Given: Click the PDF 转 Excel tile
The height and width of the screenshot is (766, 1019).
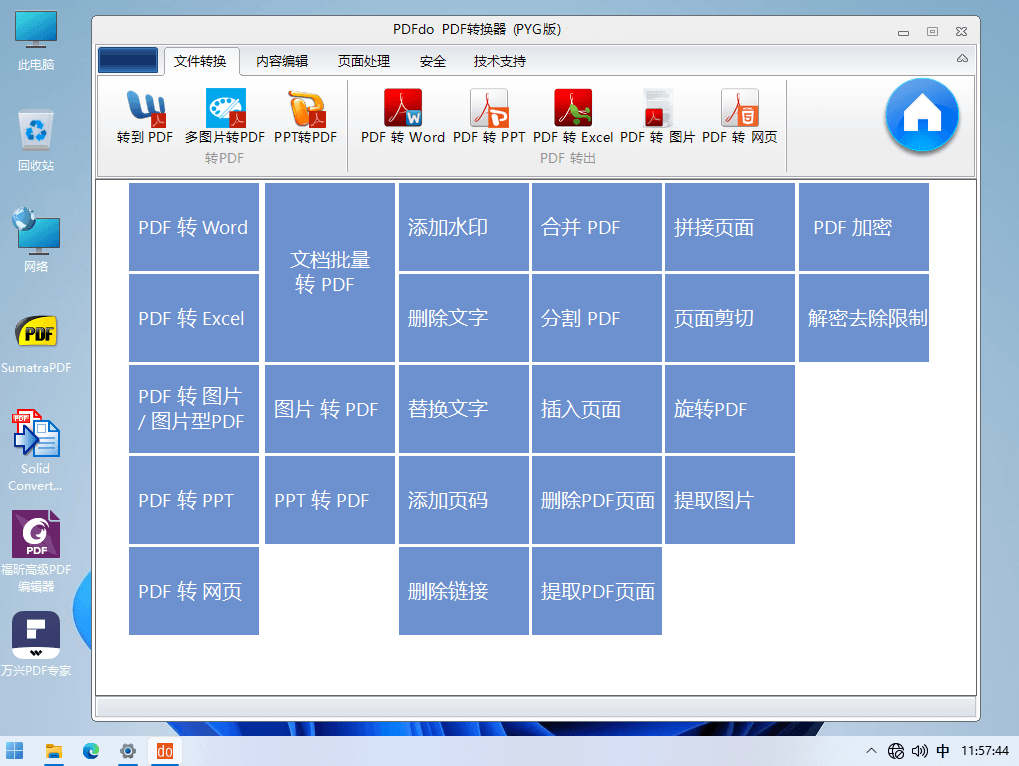Looking at the screenshot, I should (194, 318).
